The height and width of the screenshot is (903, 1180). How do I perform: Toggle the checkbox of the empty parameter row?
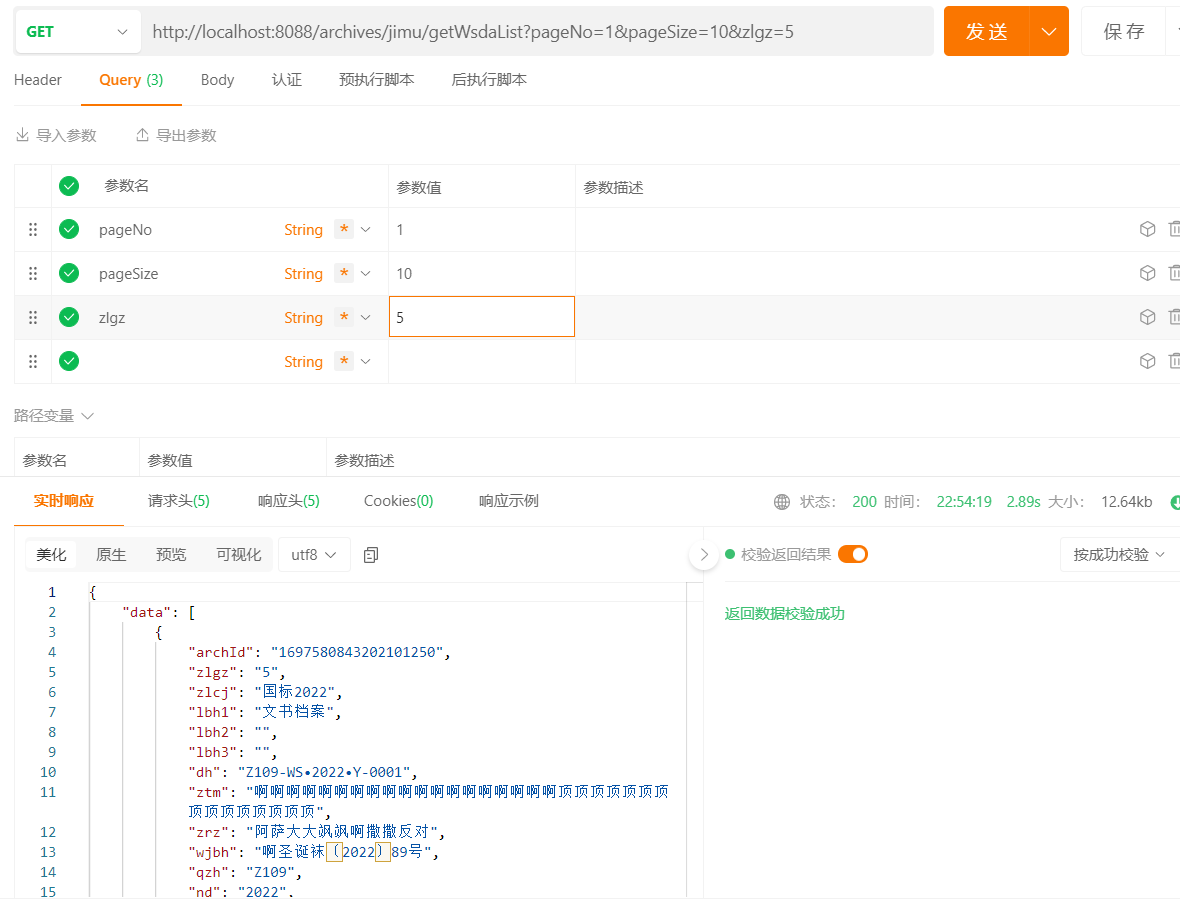(x=69, y=361)
